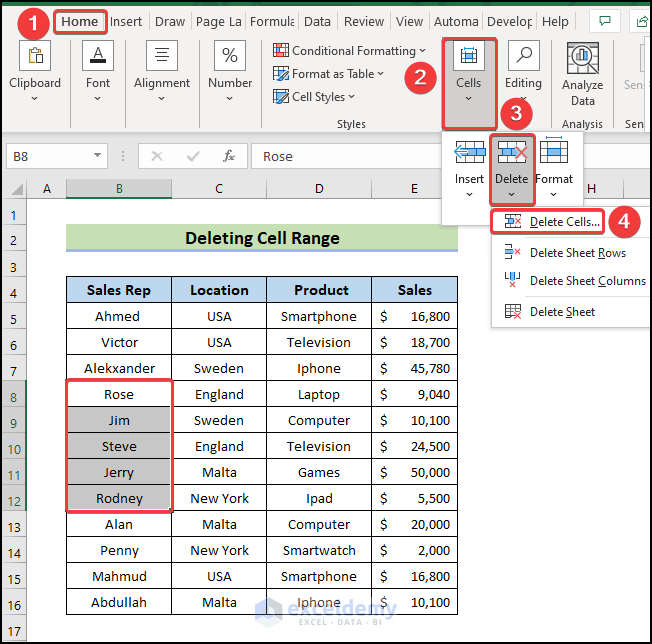Viewport: 652px width, 644px height.
Task: Click the Cells group icon
Action: click(x=469, y=55)
